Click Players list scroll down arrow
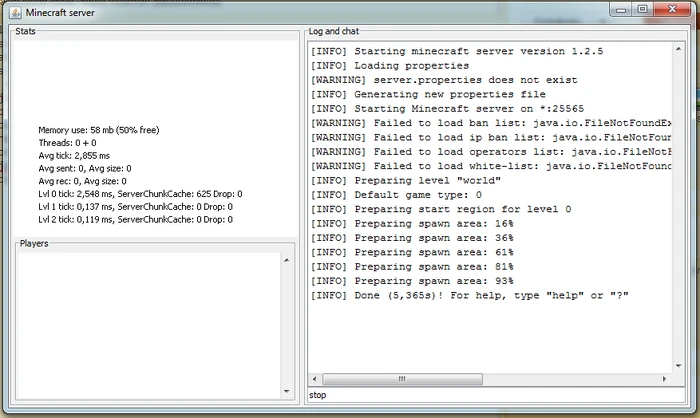Viewport: 700px width, 418px height. (287, 392)
